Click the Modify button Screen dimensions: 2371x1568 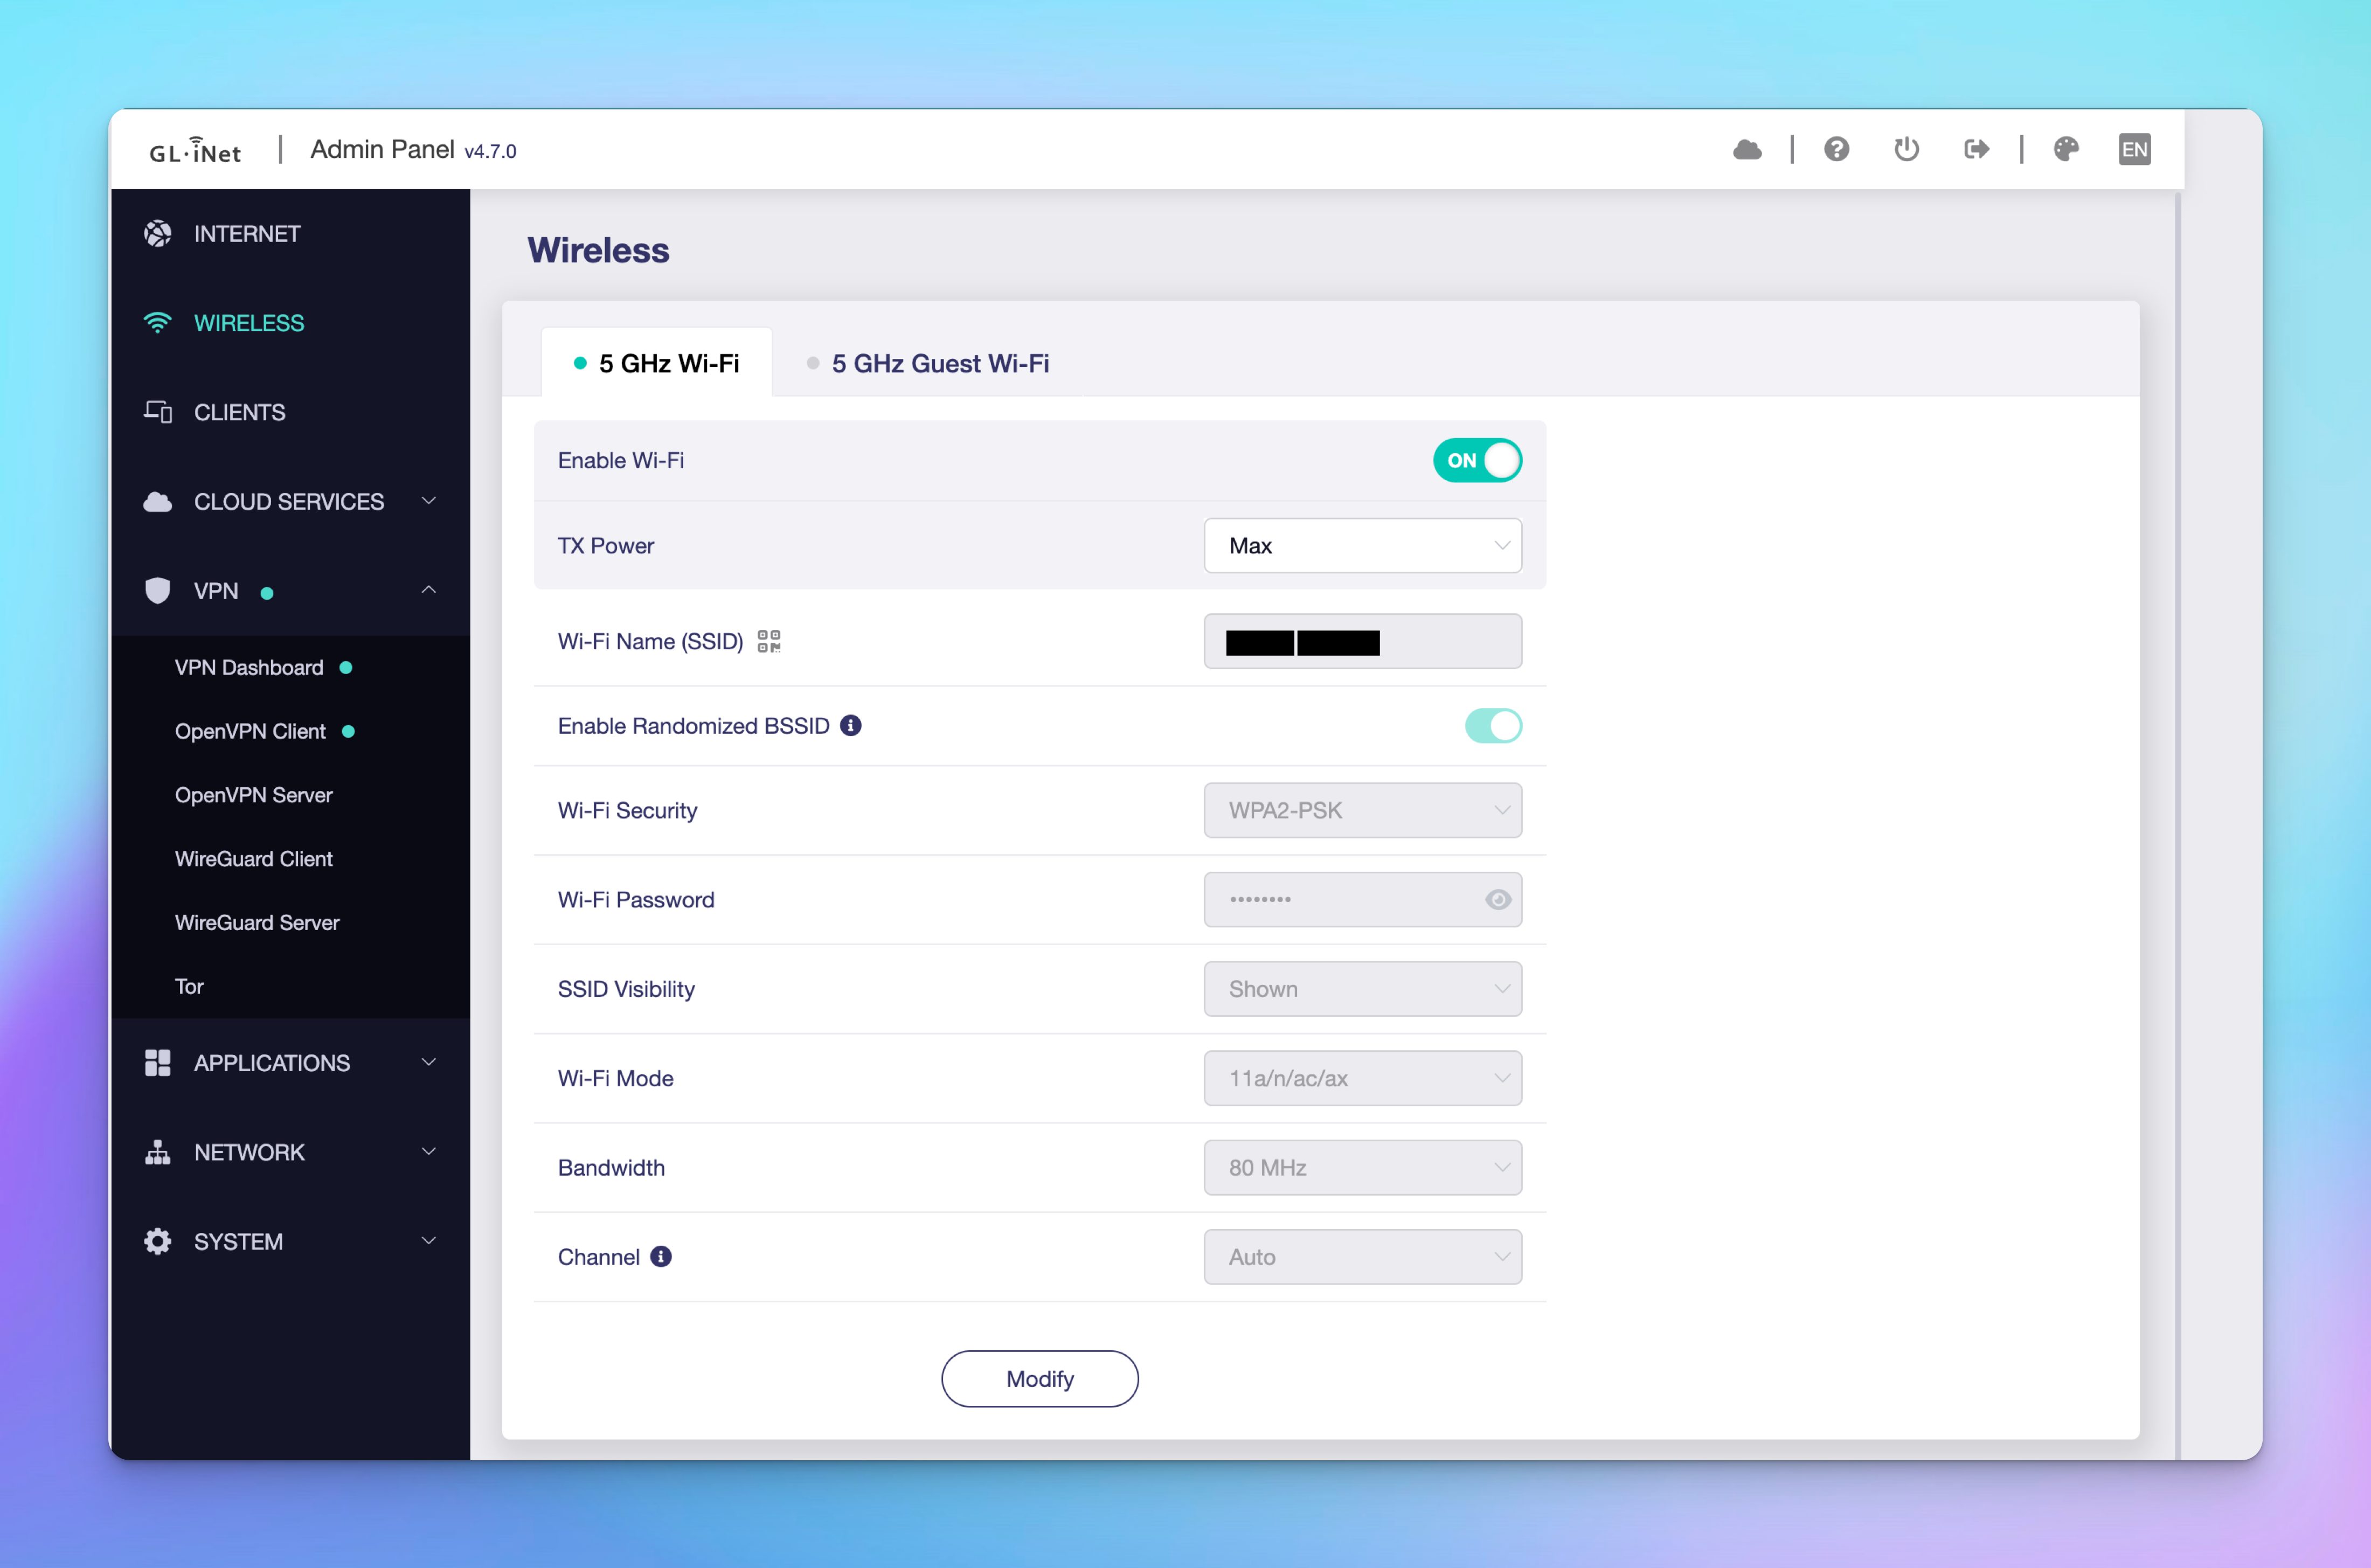1039,1379
